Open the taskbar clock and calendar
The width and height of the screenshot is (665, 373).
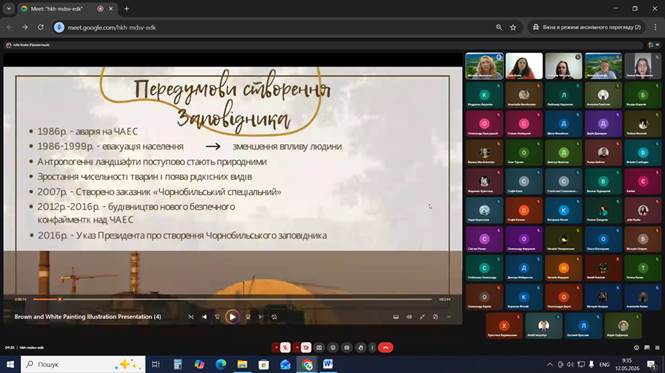pyautogui.click(x=627, y=365)
